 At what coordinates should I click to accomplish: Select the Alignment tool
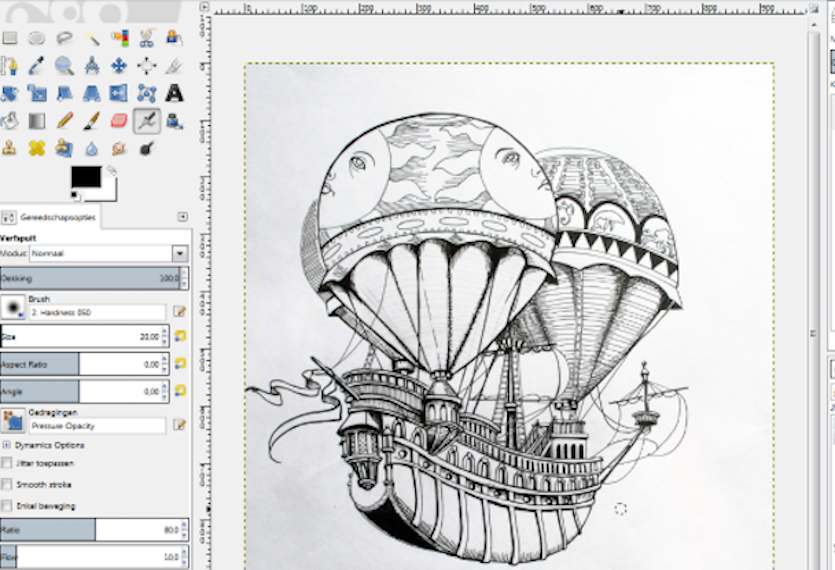click(147, 66)
